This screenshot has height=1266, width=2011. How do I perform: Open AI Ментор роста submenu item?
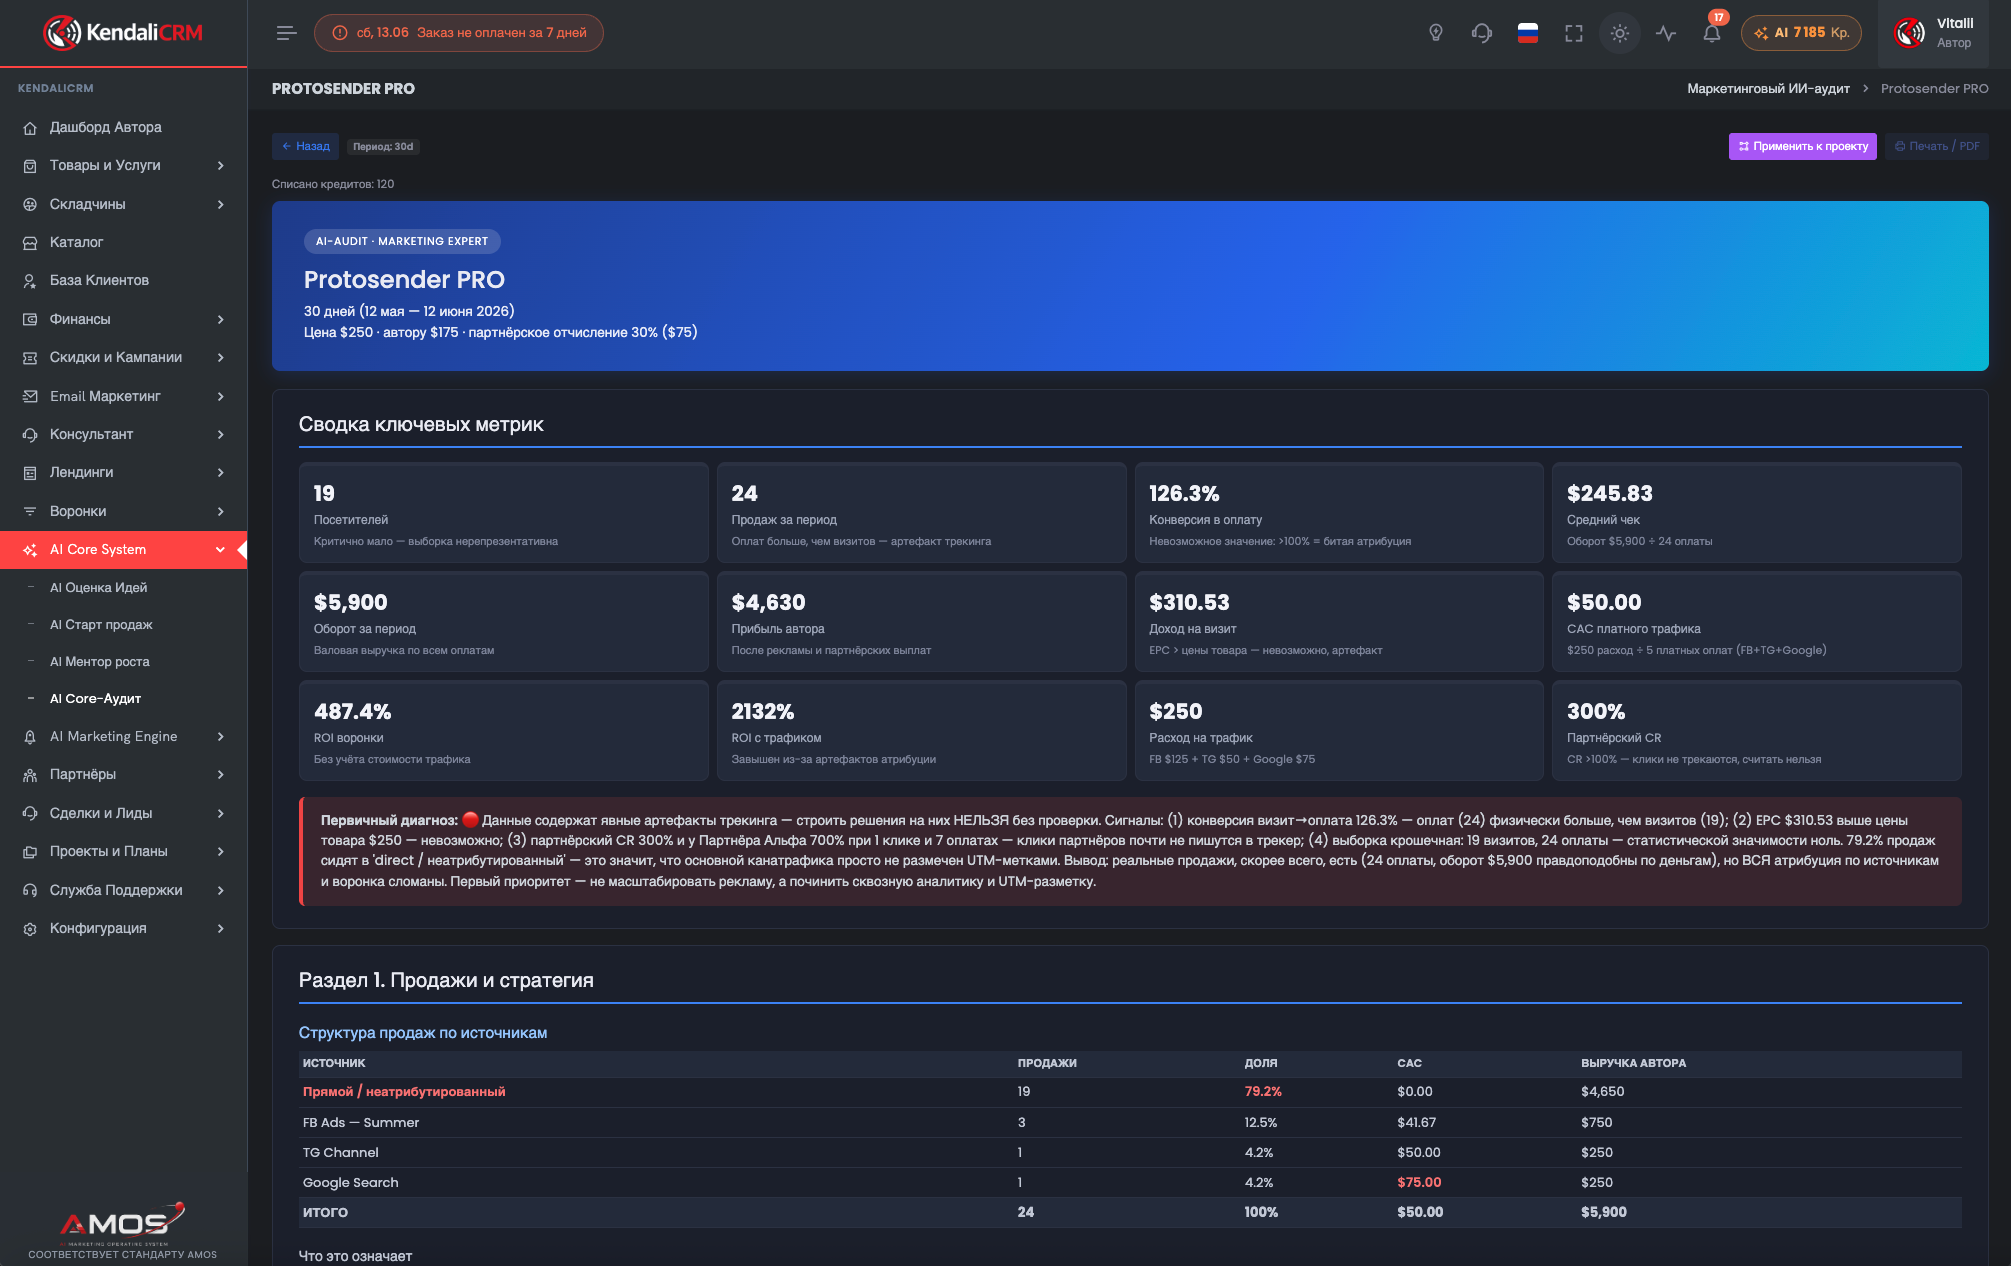click(100, 661)
